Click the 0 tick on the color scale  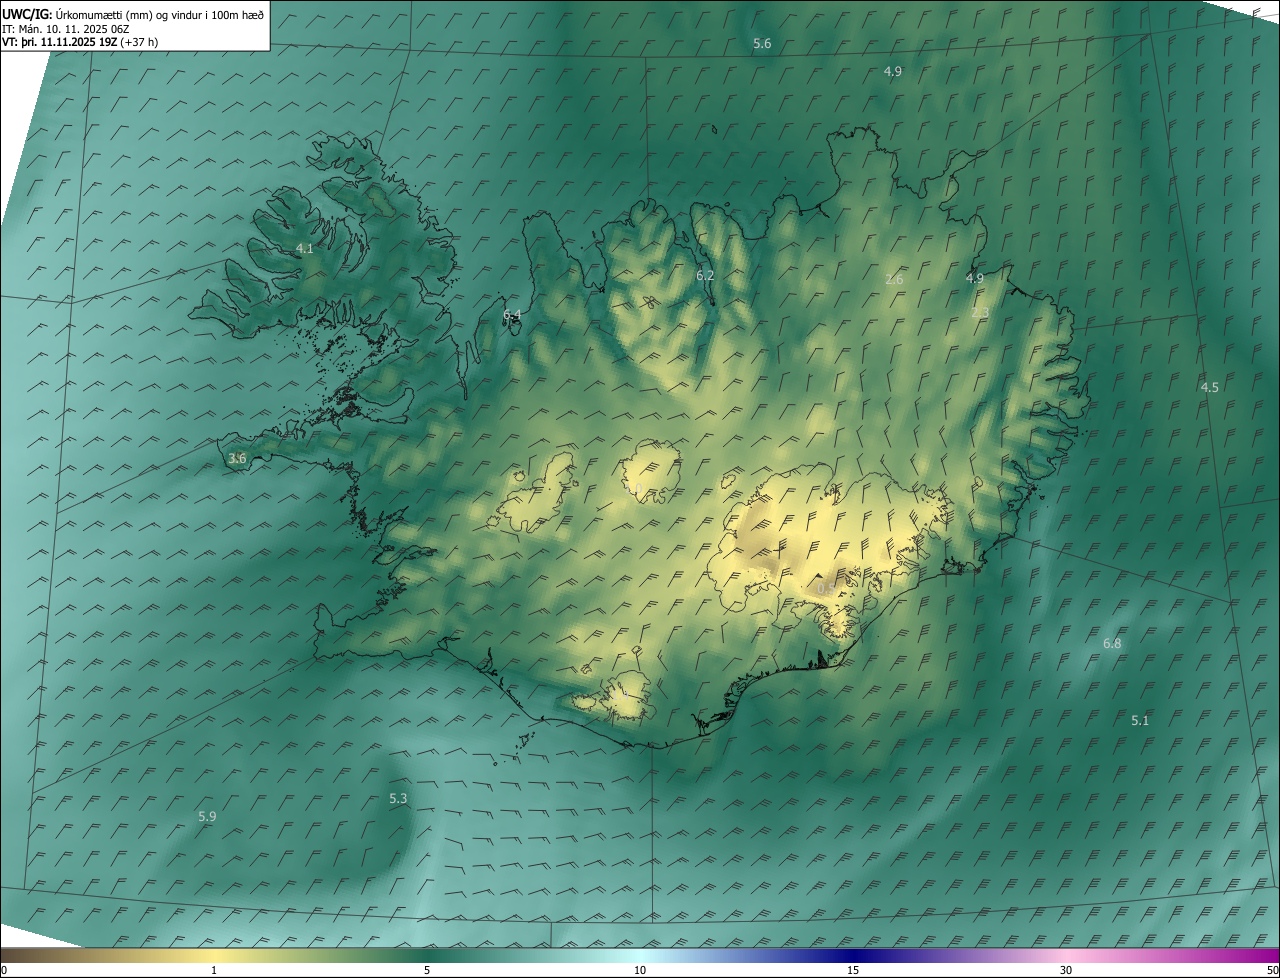coord(4,970)
